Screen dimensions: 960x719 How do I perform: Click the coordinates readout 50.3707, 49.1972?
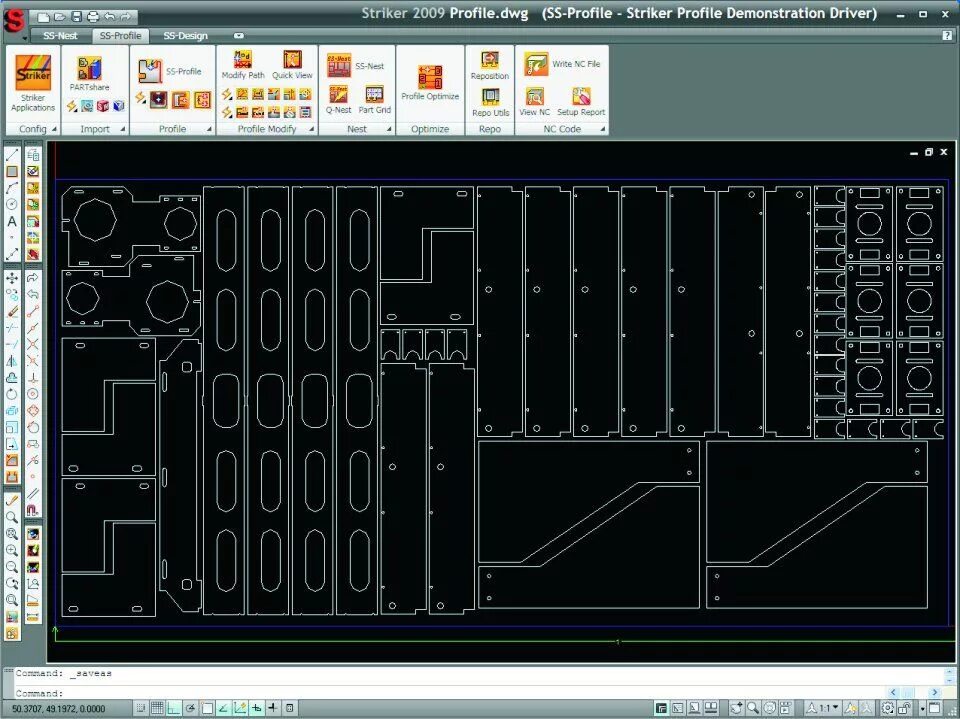[59, 709]
